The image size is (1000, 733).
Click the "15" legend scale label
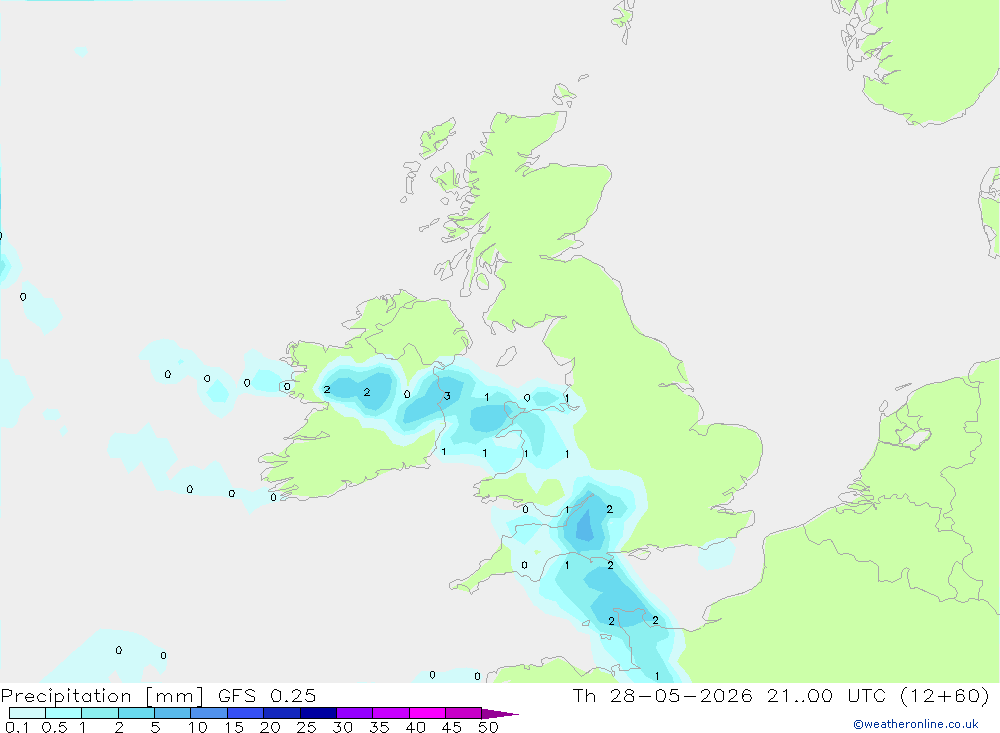[x=234, y=727]
